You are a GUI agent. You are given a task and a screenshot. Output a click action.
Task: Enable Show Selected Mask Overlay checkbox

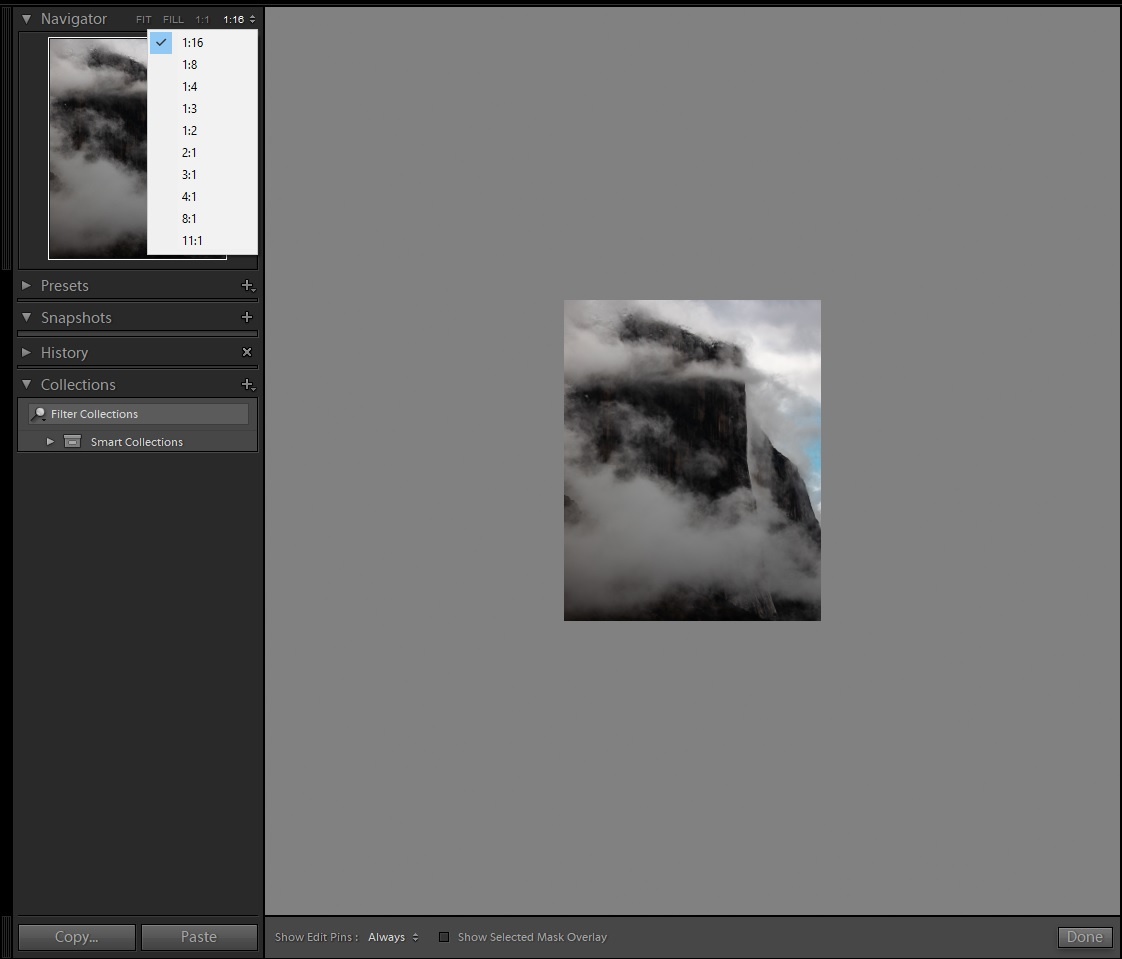click(444, 937)
